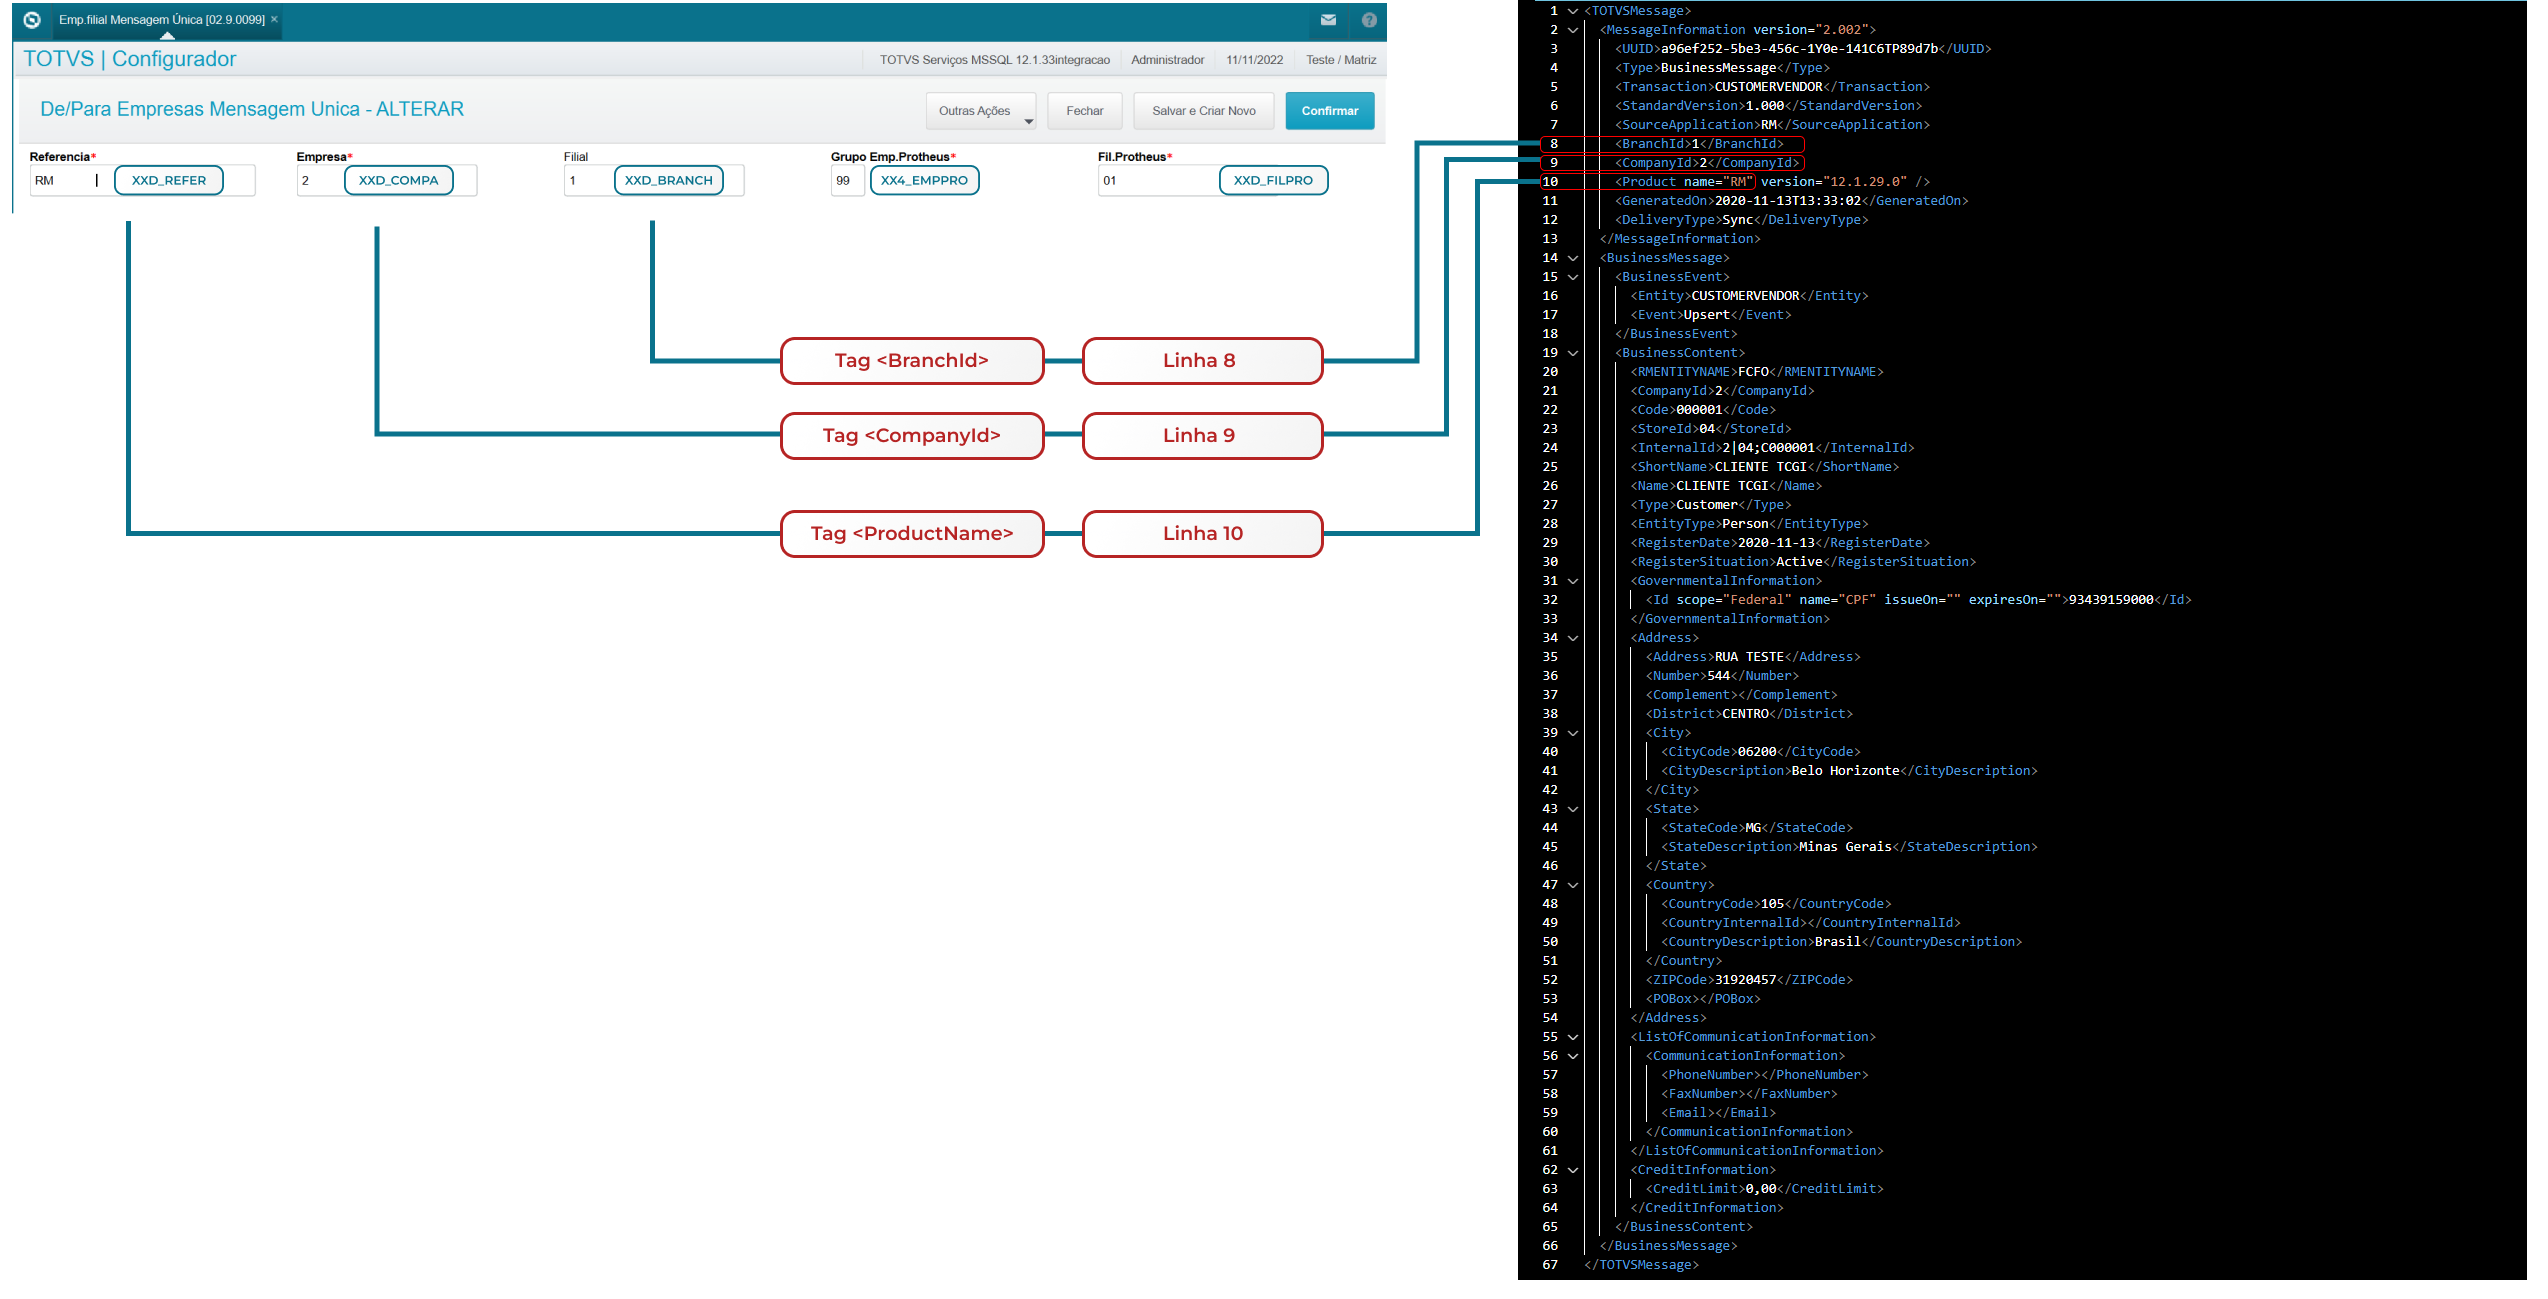This screenshot has width=2548, height=1299.
Task: Focus the Empresa input field
Action: [318, 181]
